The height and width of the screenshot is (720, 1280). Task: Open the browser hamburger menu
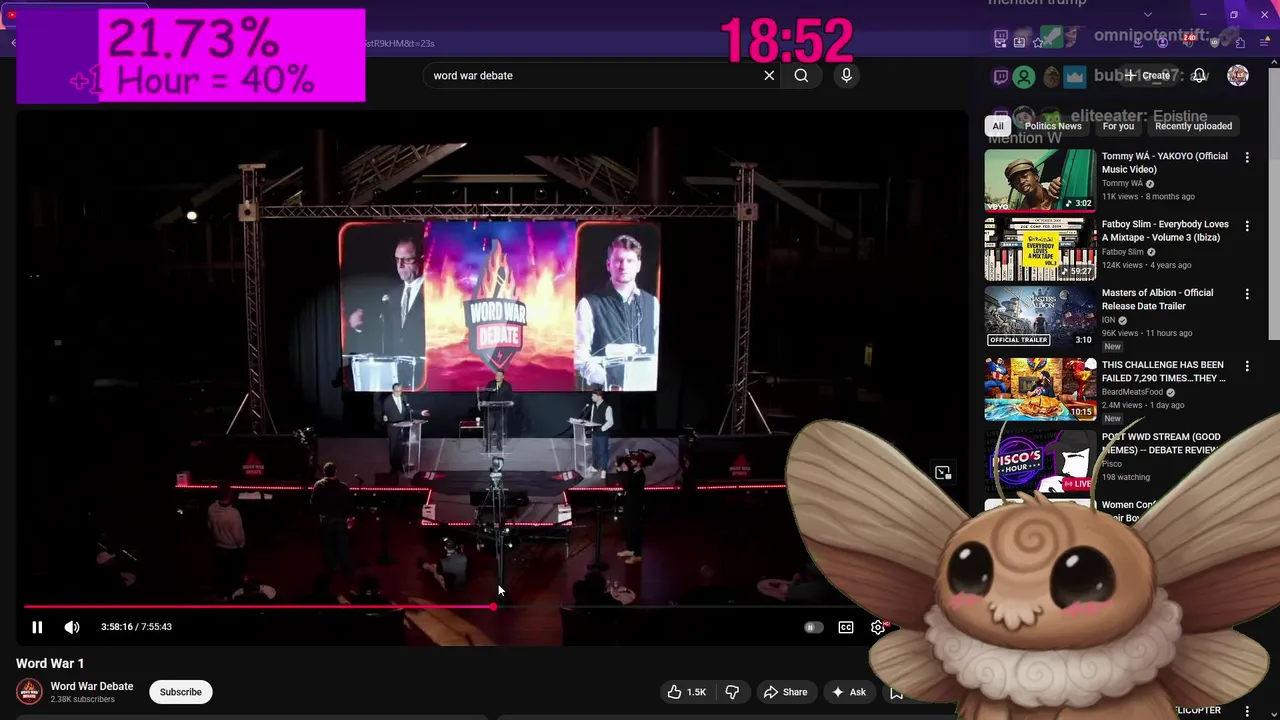point(1263,41)
